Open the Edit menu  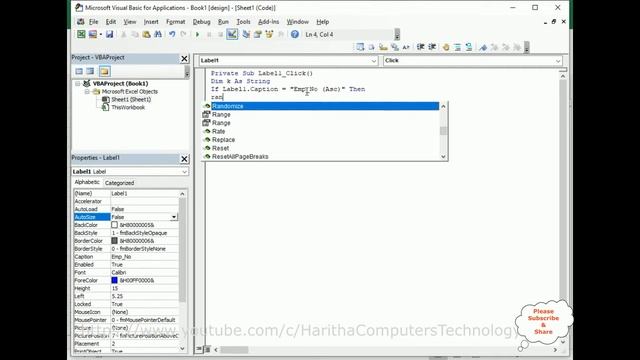click(111, 22)
